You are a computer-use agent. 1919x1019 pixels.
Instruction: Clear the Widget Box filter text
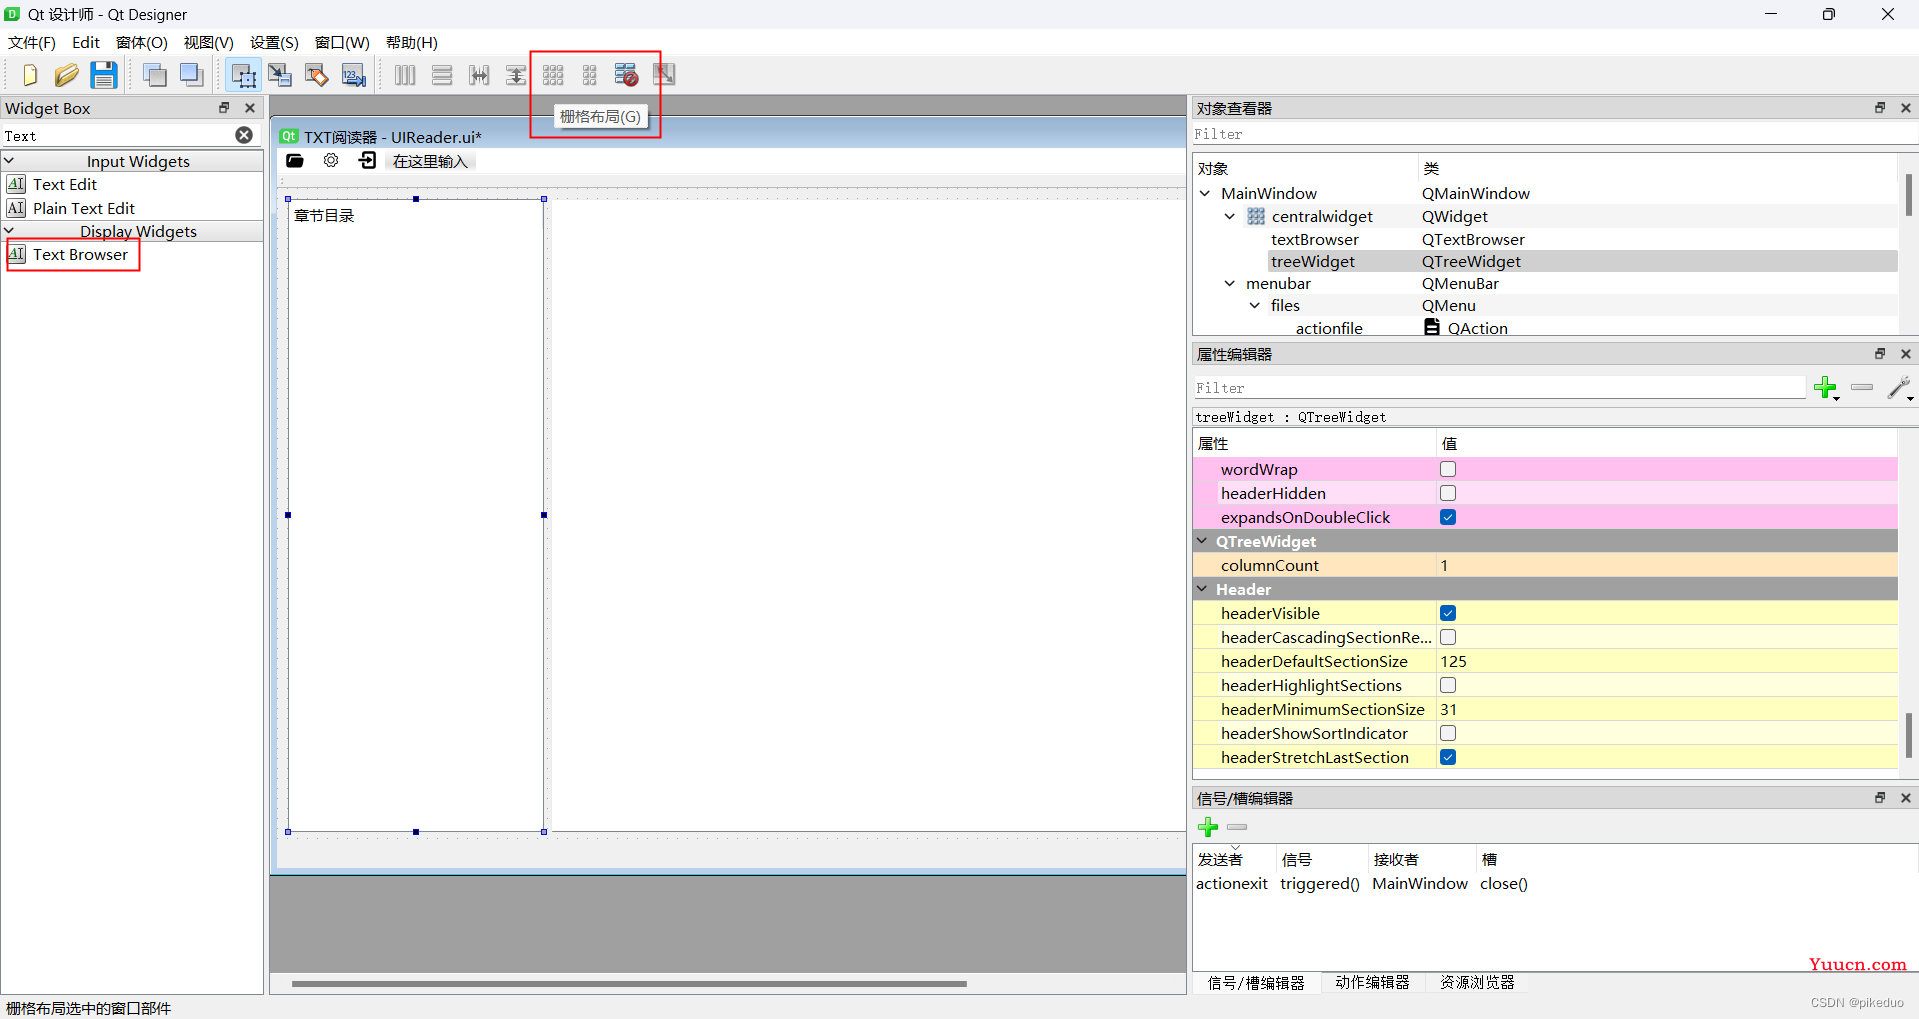[244, 135]
